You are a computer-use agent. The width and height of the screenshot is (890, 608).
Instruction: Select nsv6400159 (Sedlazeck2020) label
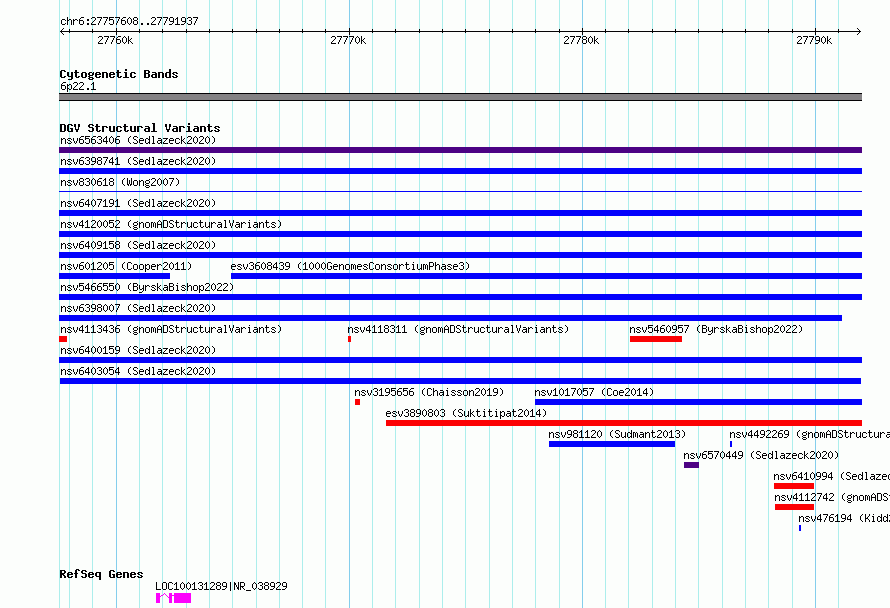tap(138, 350)
